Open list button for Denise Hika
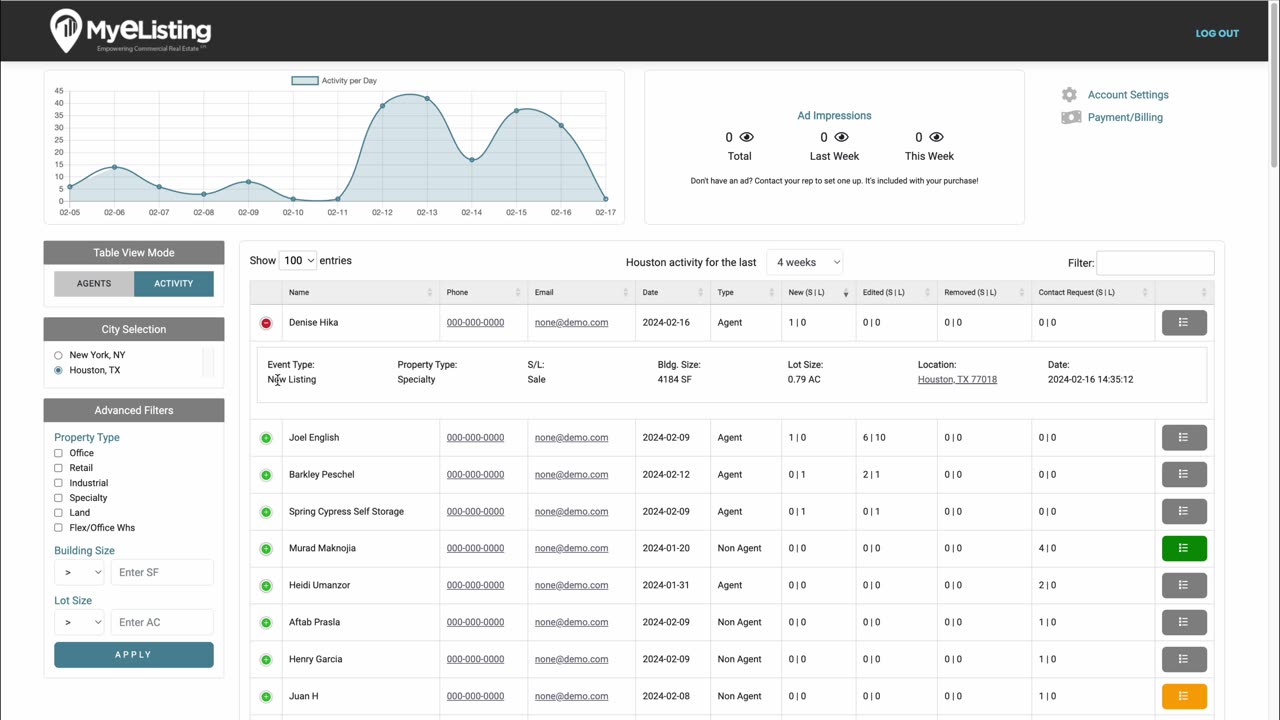This screenshot has height=720, width=1280. pos(1184,323)
